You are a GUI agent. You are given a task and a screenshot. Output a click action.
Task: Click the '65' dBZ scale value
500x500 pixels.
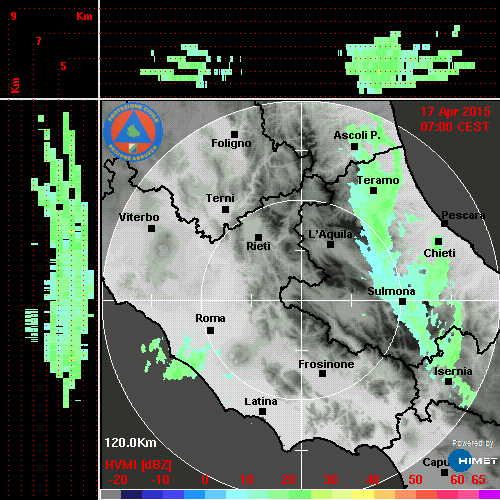tap(478, 480)
